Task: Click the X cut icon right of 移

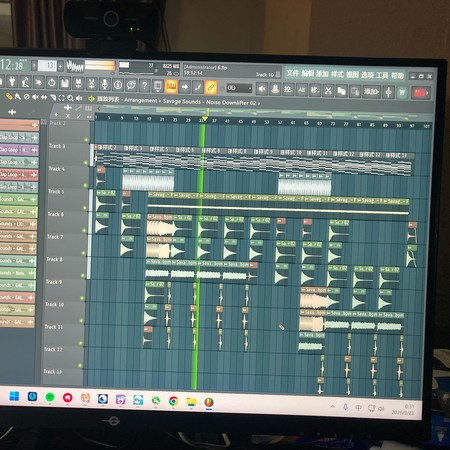Action: (328, 90)
